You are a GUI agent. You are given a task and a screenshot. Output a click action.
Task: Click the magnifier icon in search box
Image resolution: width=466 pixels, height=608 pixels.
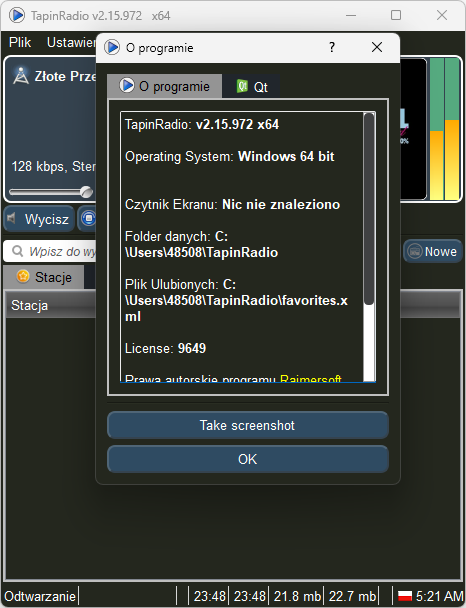click(x=17, y=251)
